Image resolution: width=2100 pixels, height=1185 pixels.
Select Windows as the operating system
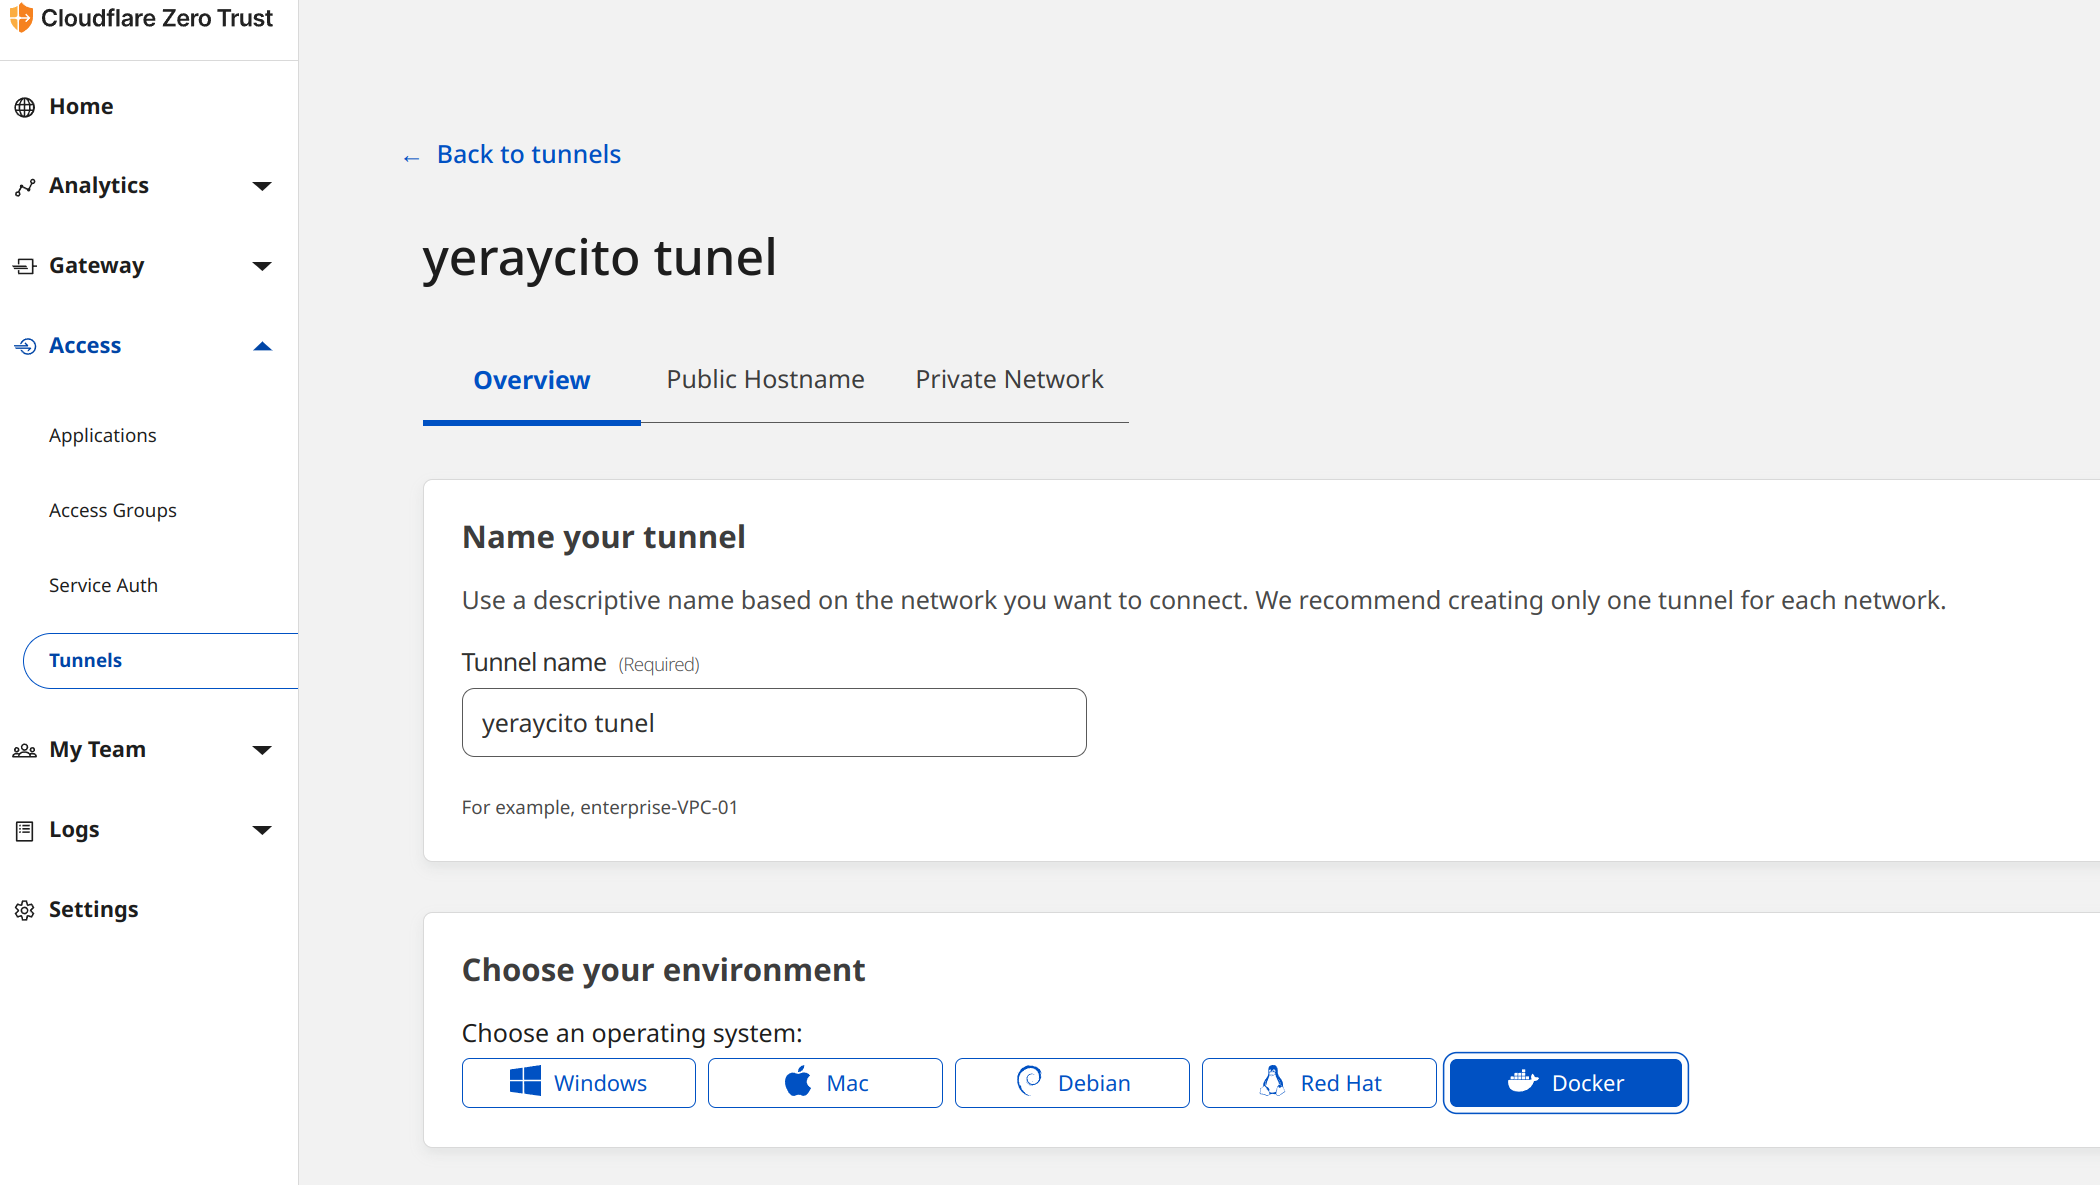[579, 1083]
